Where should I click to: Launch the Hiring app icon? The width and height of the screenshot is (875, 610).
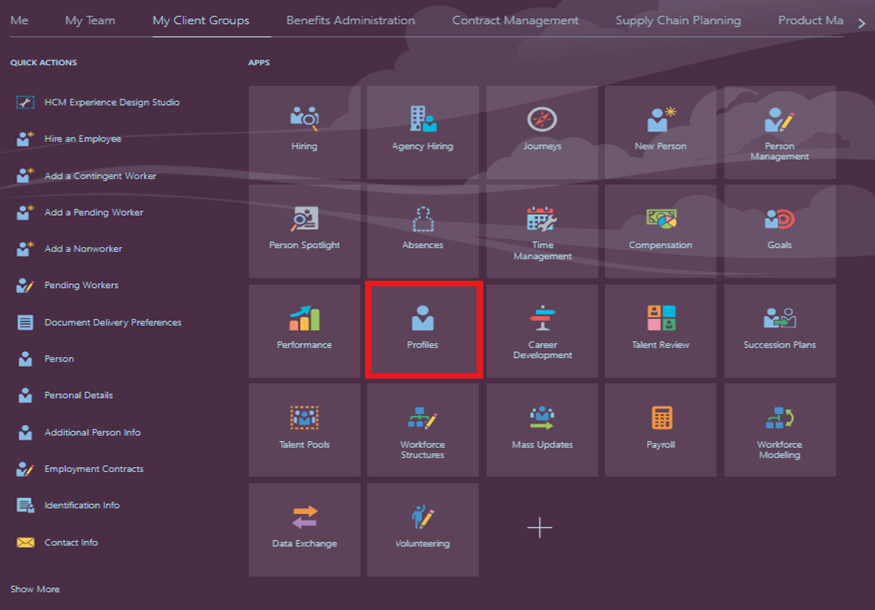(x=304, y=120)
